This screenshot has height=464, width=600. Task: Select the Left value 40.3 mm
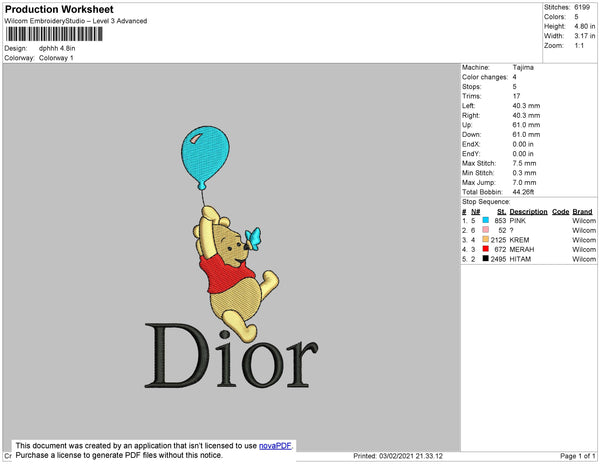coord(526,106)
